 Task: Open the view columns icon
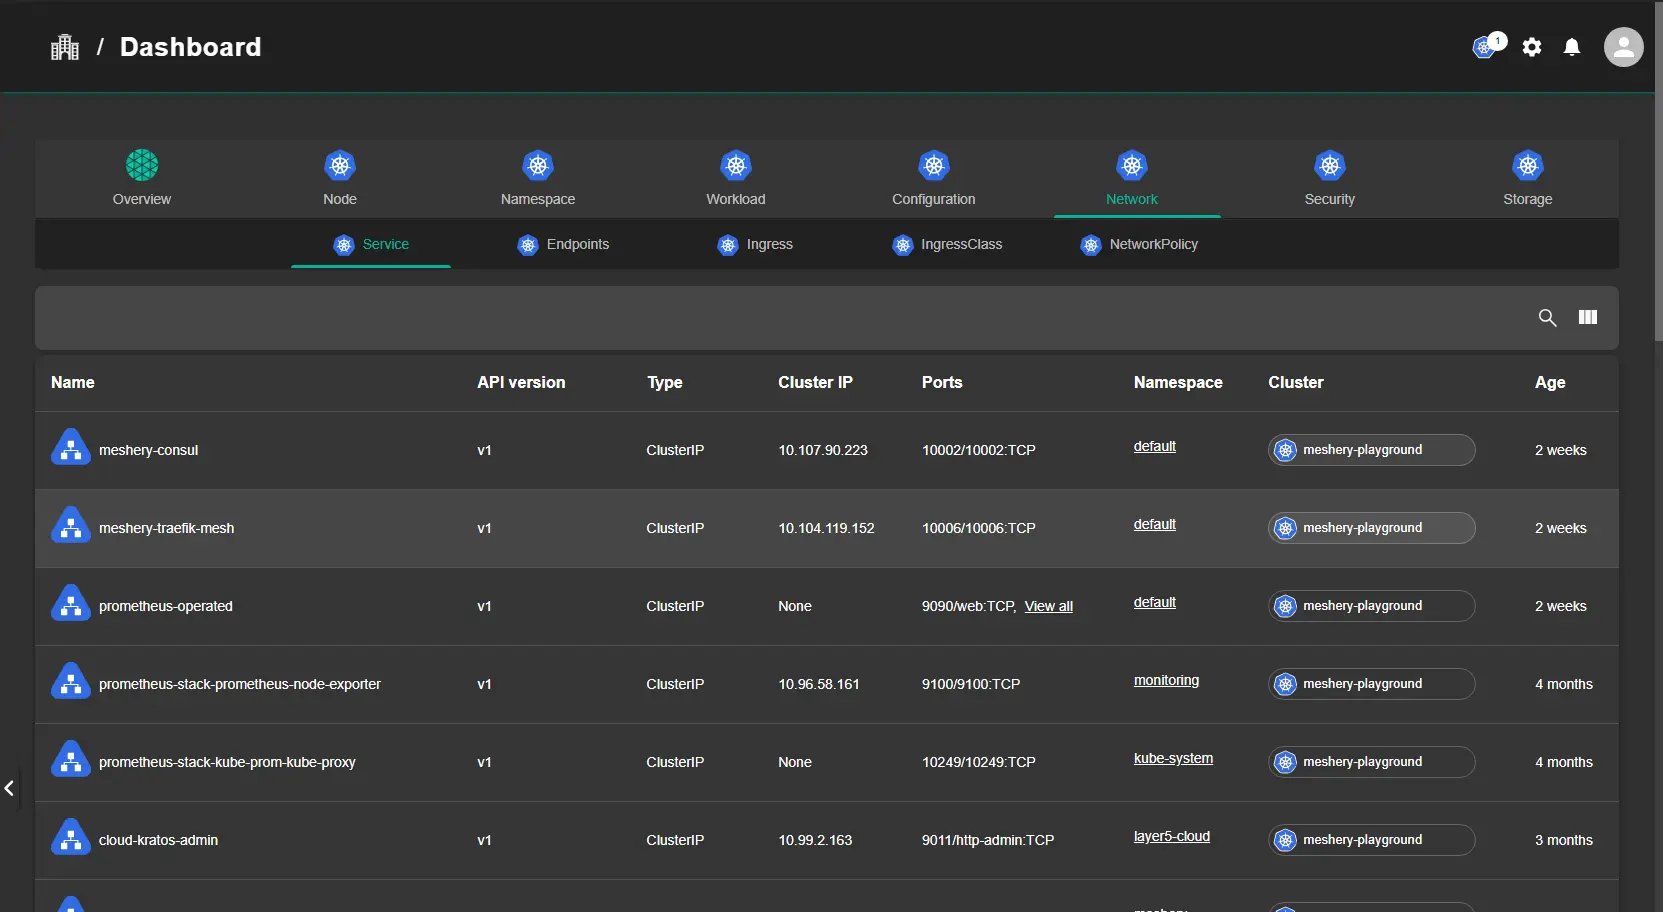click(x=1587, y=318)
